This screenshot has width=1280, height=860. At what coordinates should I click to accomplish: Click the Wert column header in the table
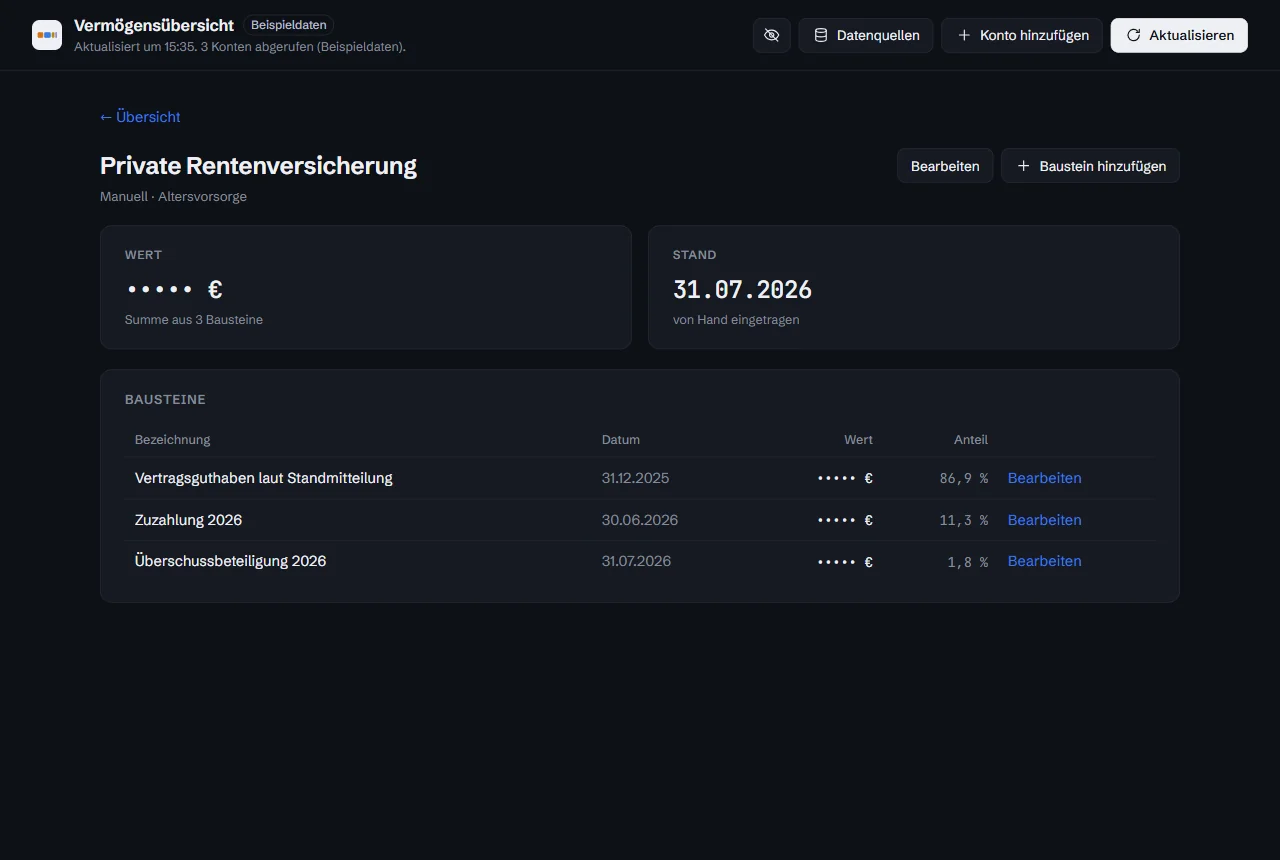pyautogui.click(x=858, y=439)
